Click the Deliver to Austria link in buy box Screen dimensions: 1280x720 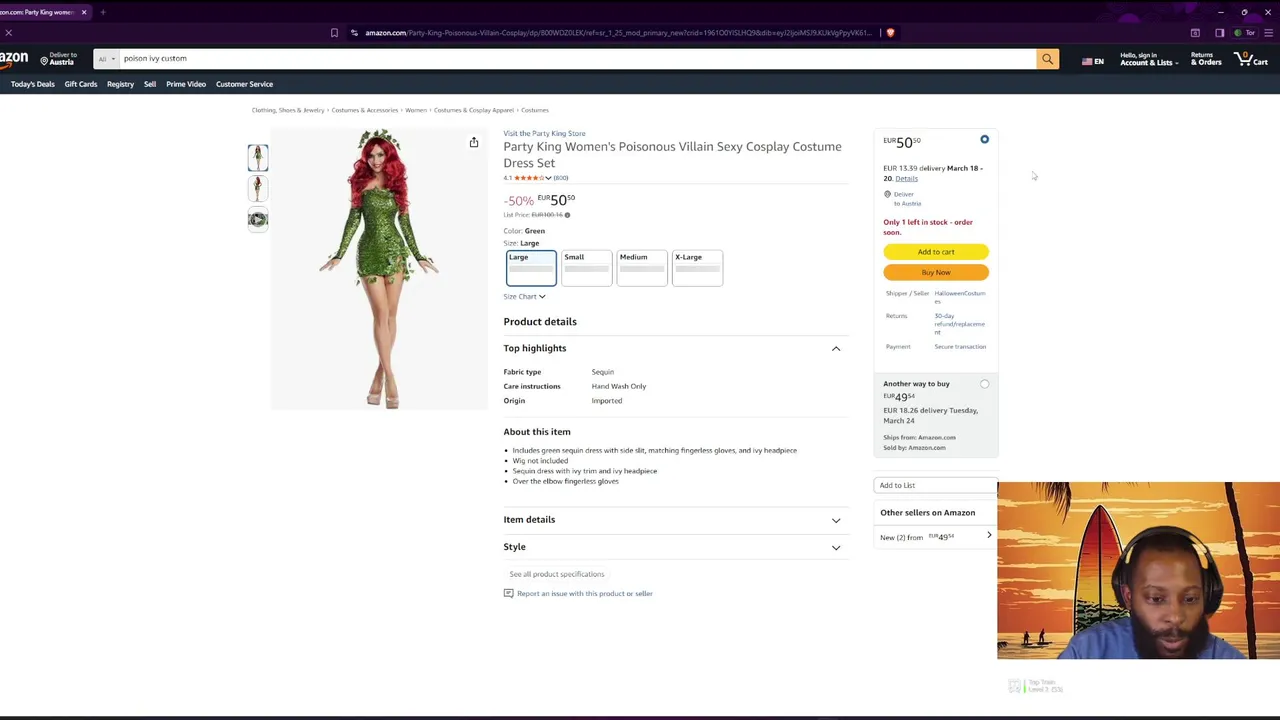(x=906, y=199)
